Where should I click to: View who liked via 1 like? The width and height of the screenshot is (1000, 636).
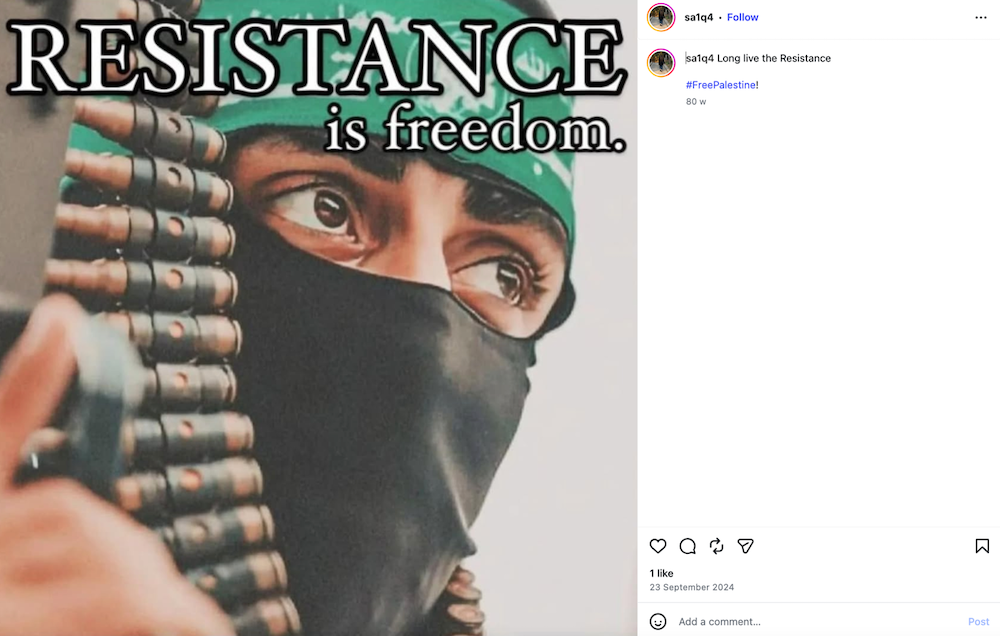(661, 573)
